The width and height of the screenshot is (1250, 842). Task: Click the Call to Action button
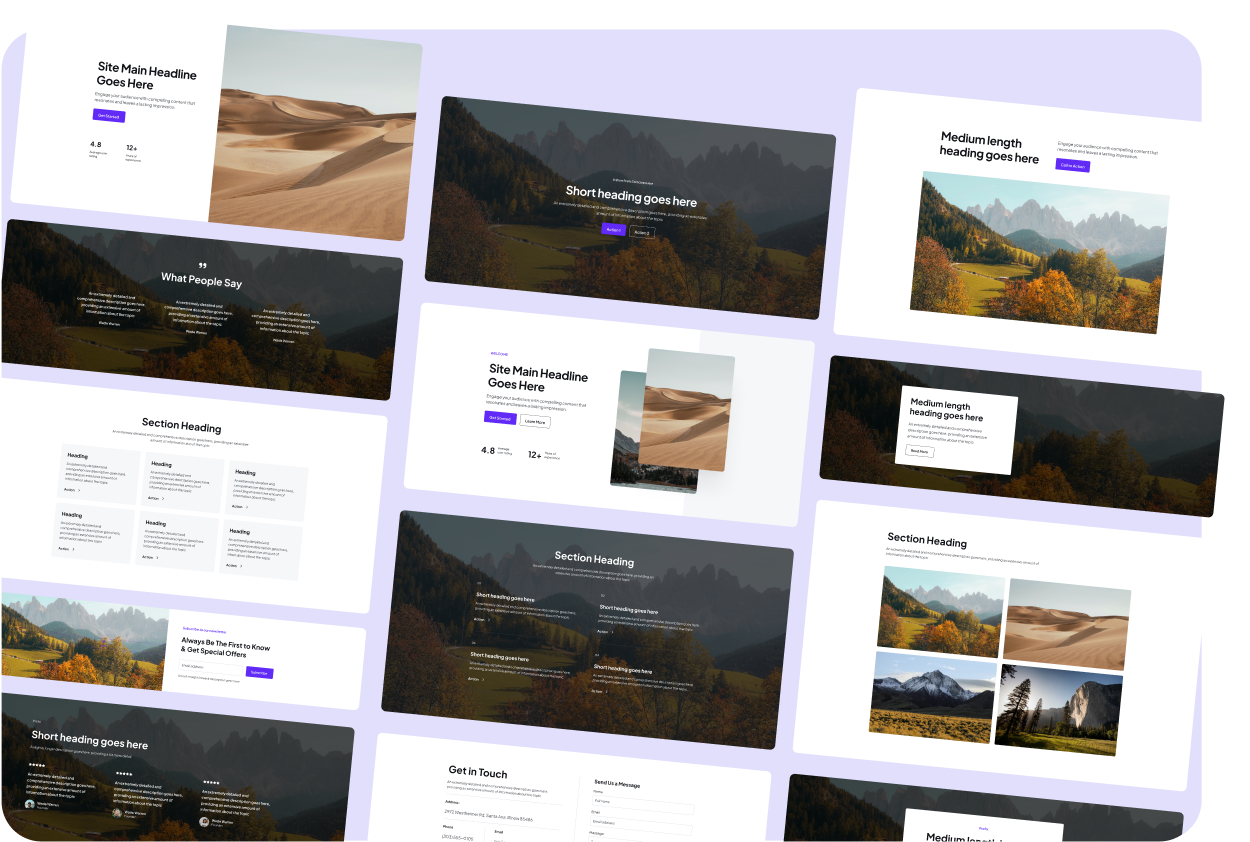point(1073,165)
